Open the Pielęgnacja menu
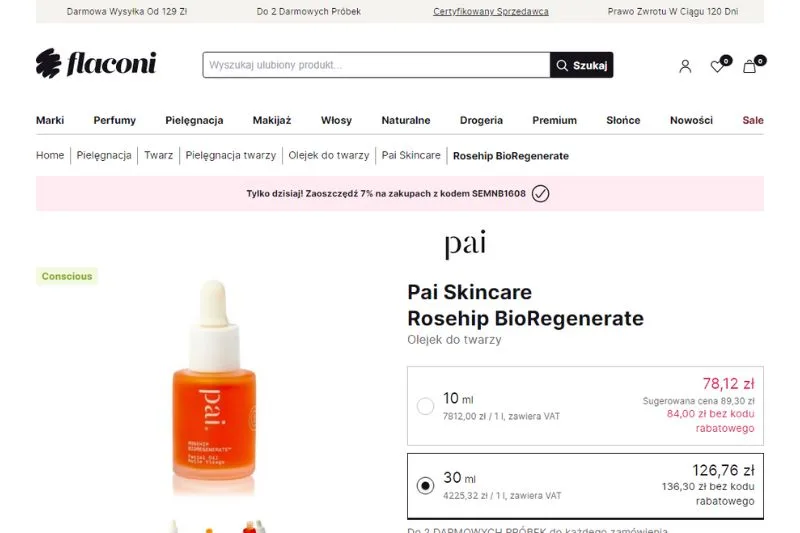Viewport: 800px width, 533px height. 194,121
